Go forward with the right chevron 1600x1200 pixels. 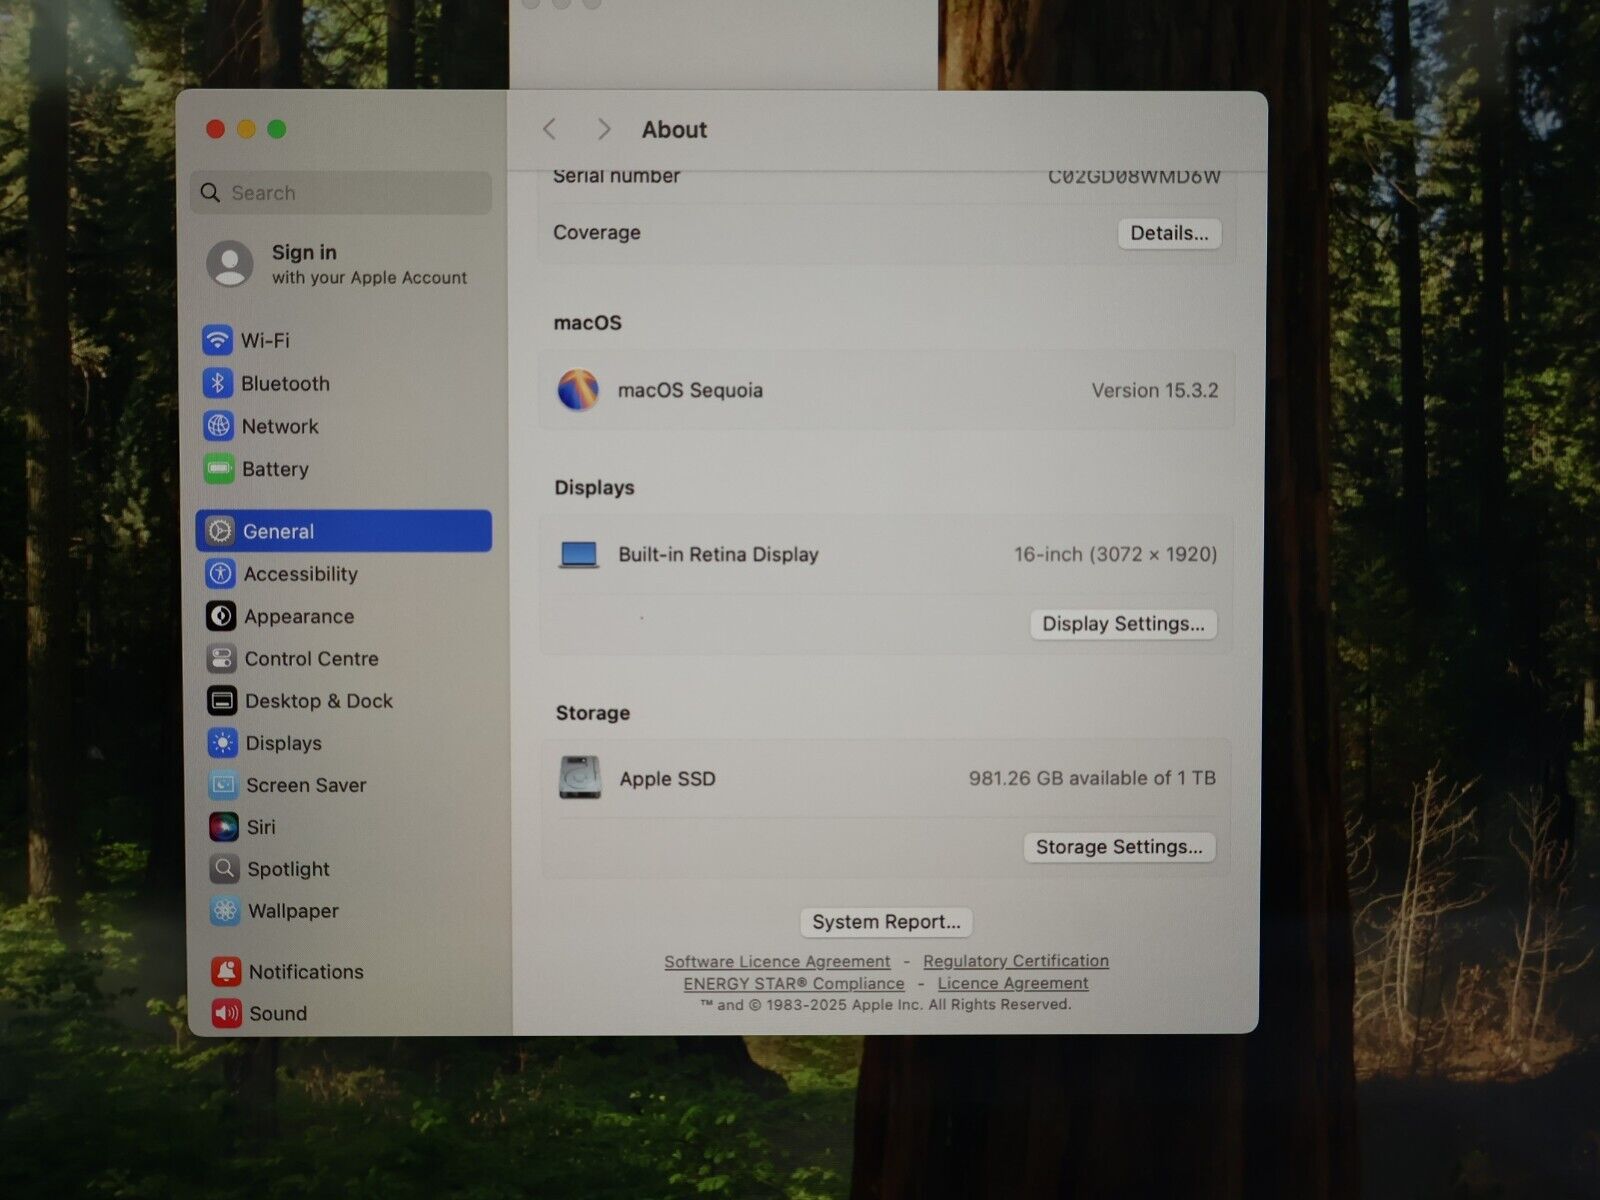[603, 129]
